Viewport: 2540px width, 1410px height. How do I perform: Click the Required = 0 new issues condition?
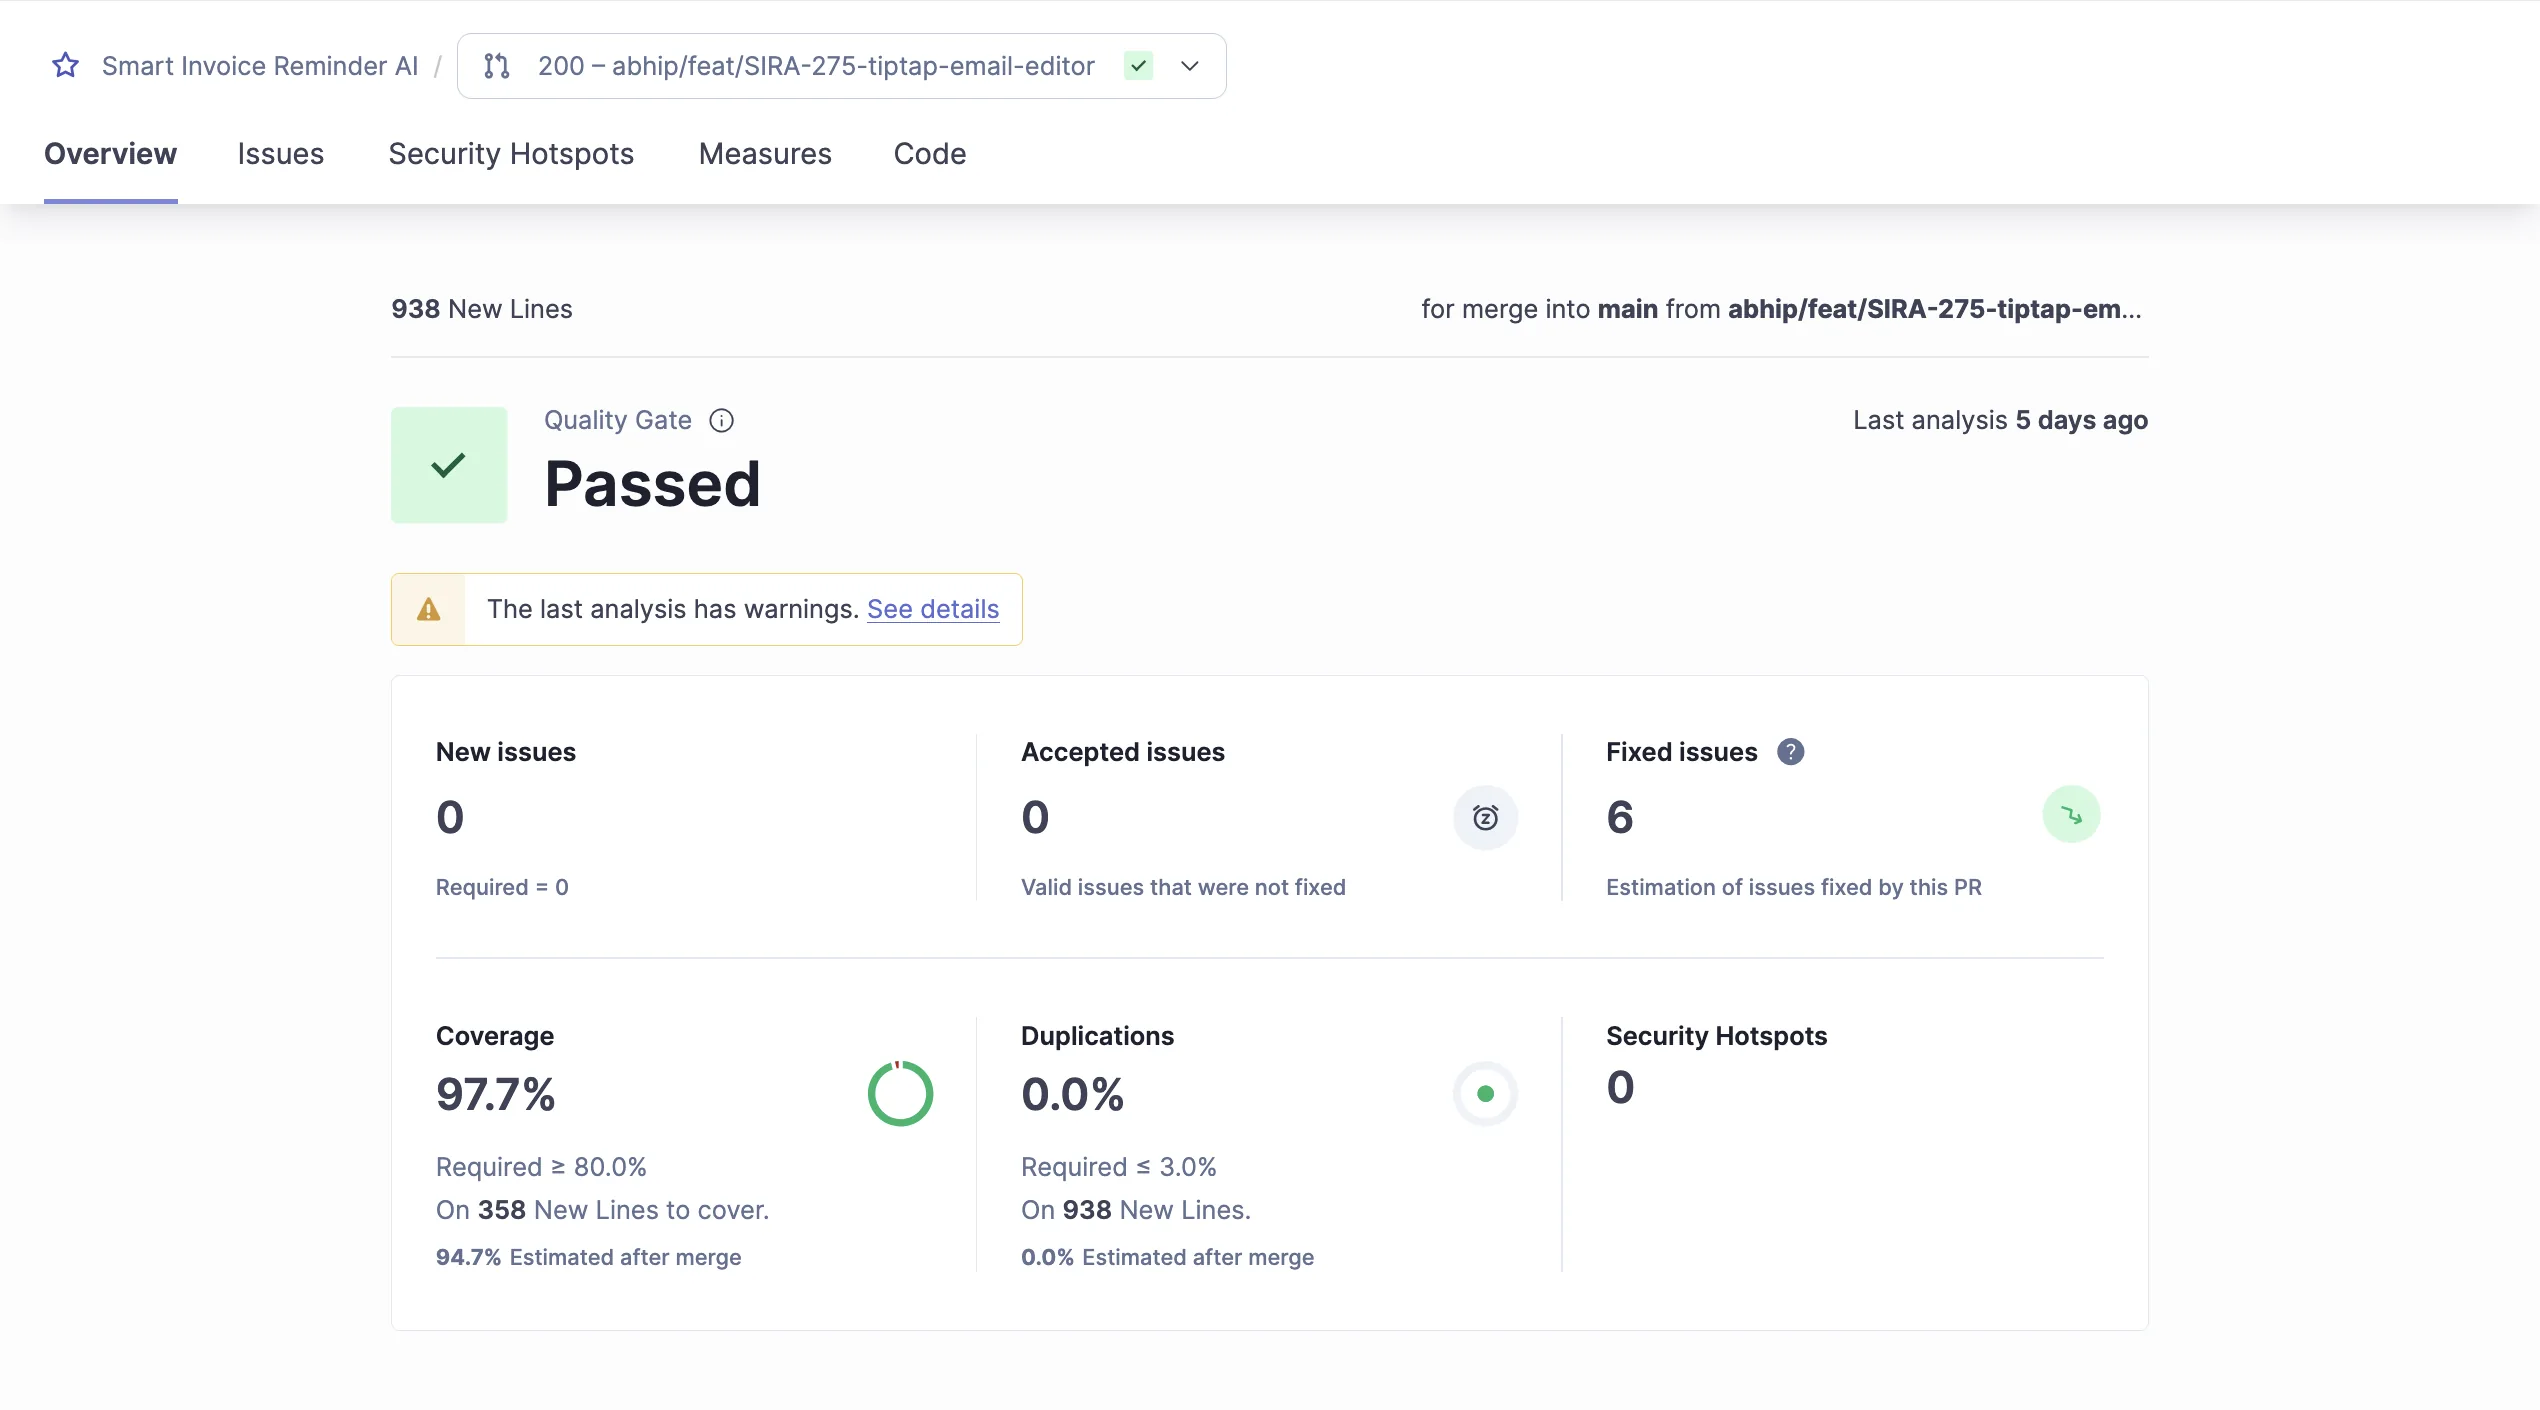(502, 887)
